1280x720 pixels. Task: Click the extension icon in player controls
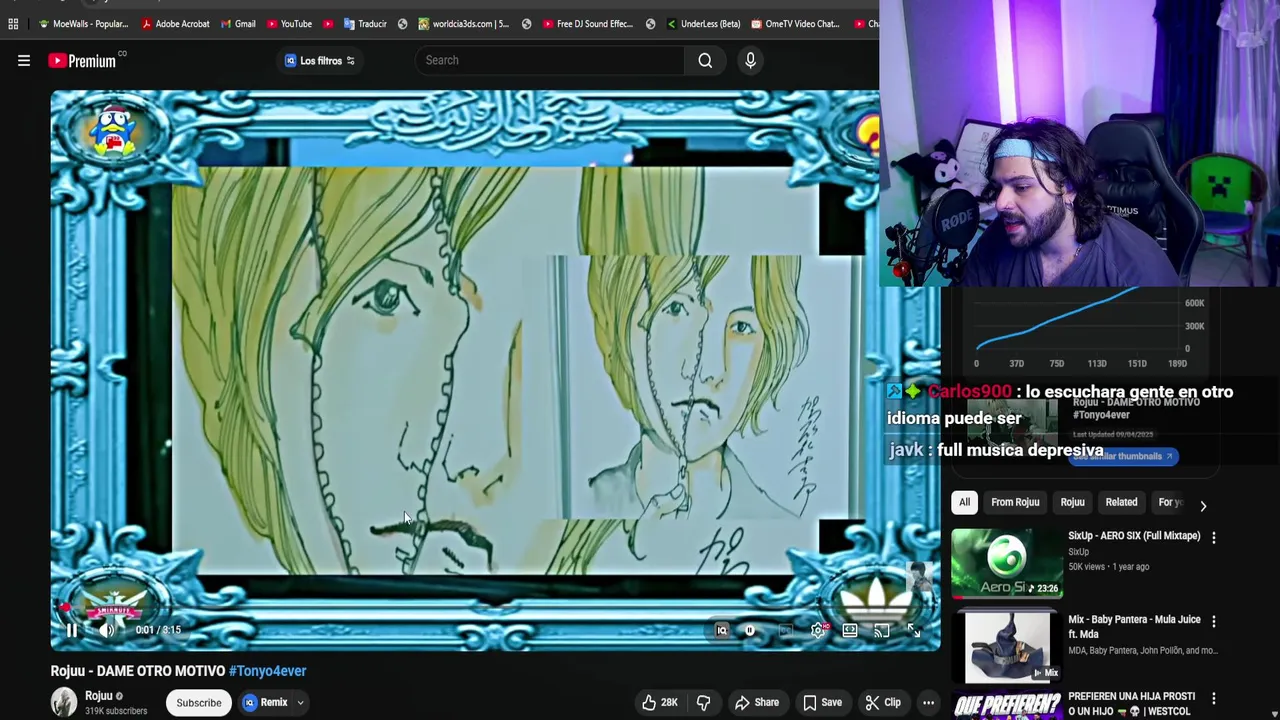click(x=722, y=630)
